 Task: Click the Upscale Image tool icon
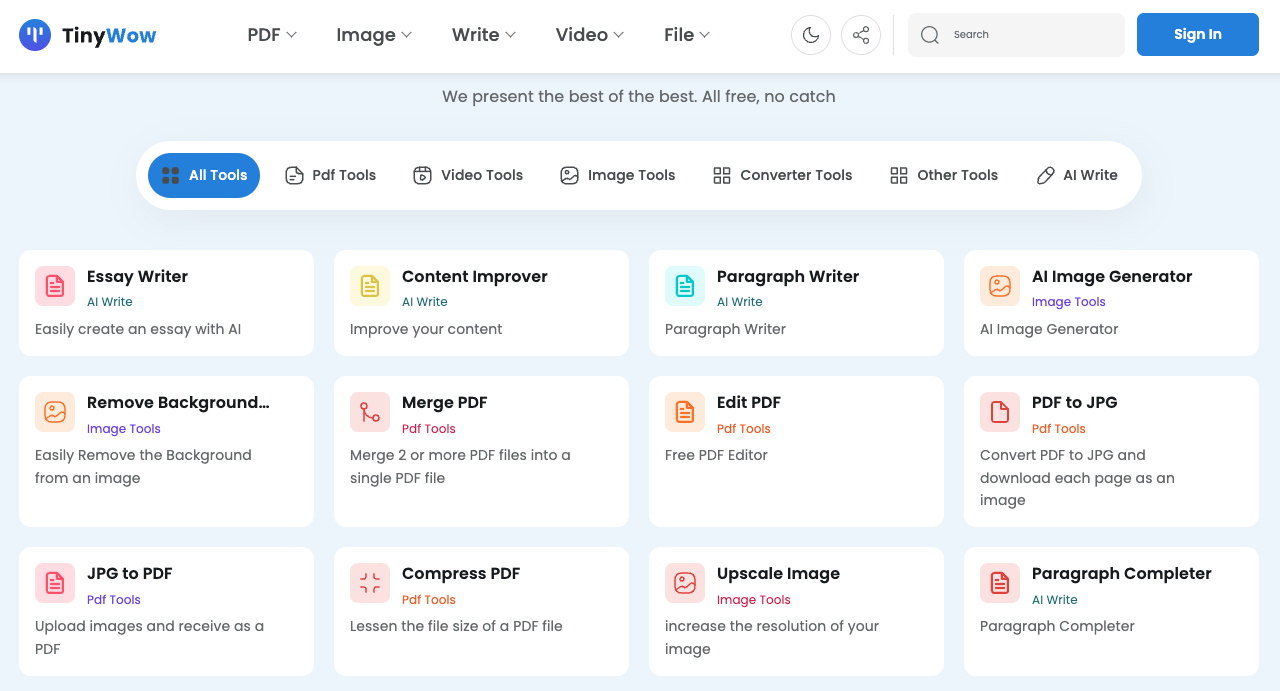tap(685, 583)
